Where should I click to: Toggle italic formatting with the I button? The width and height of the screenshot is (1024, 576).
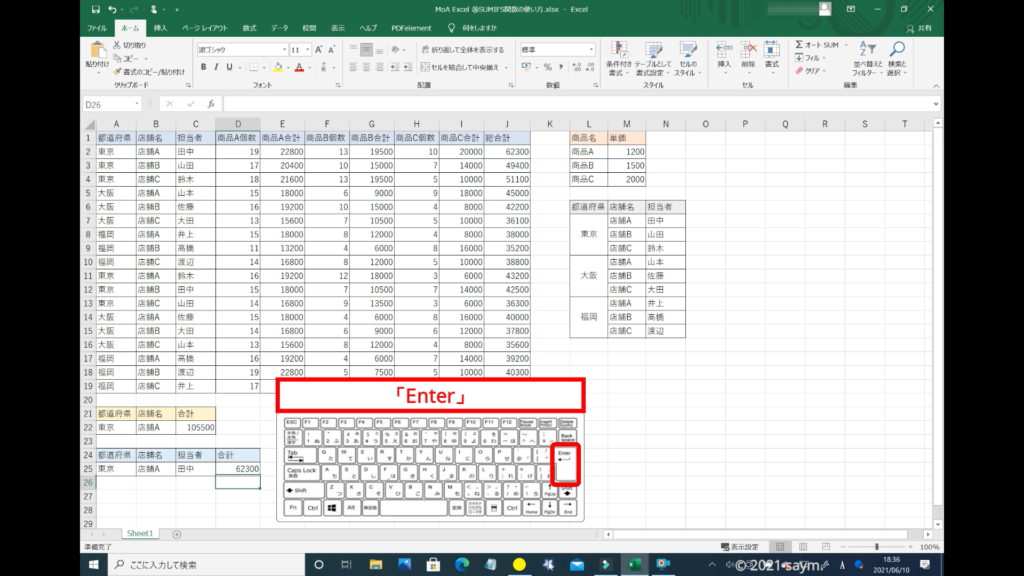point(216,67)
